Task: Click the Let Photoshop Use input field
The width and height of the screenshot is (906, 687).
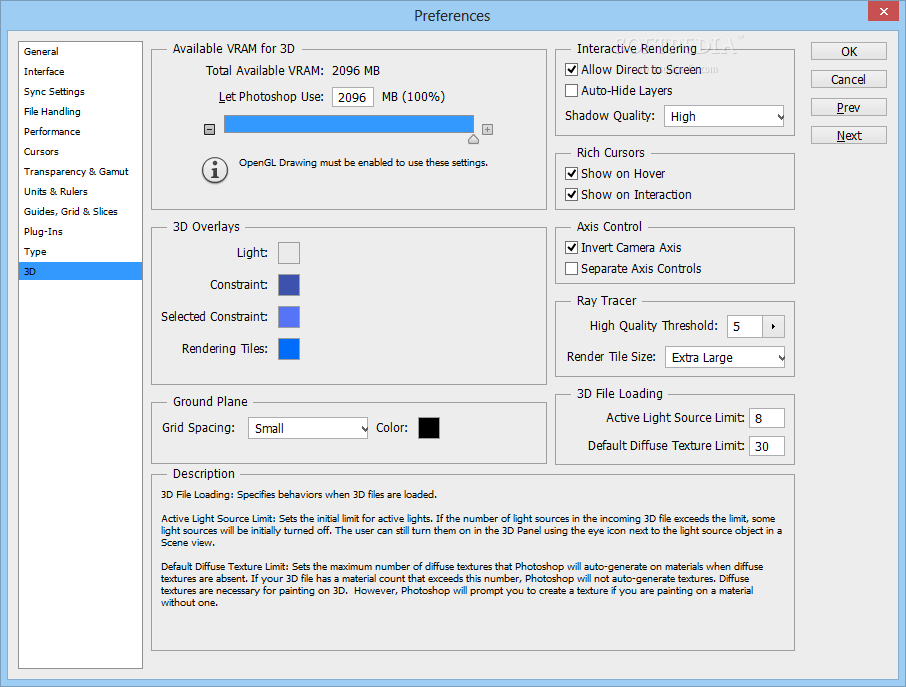Action: (352, 97)
